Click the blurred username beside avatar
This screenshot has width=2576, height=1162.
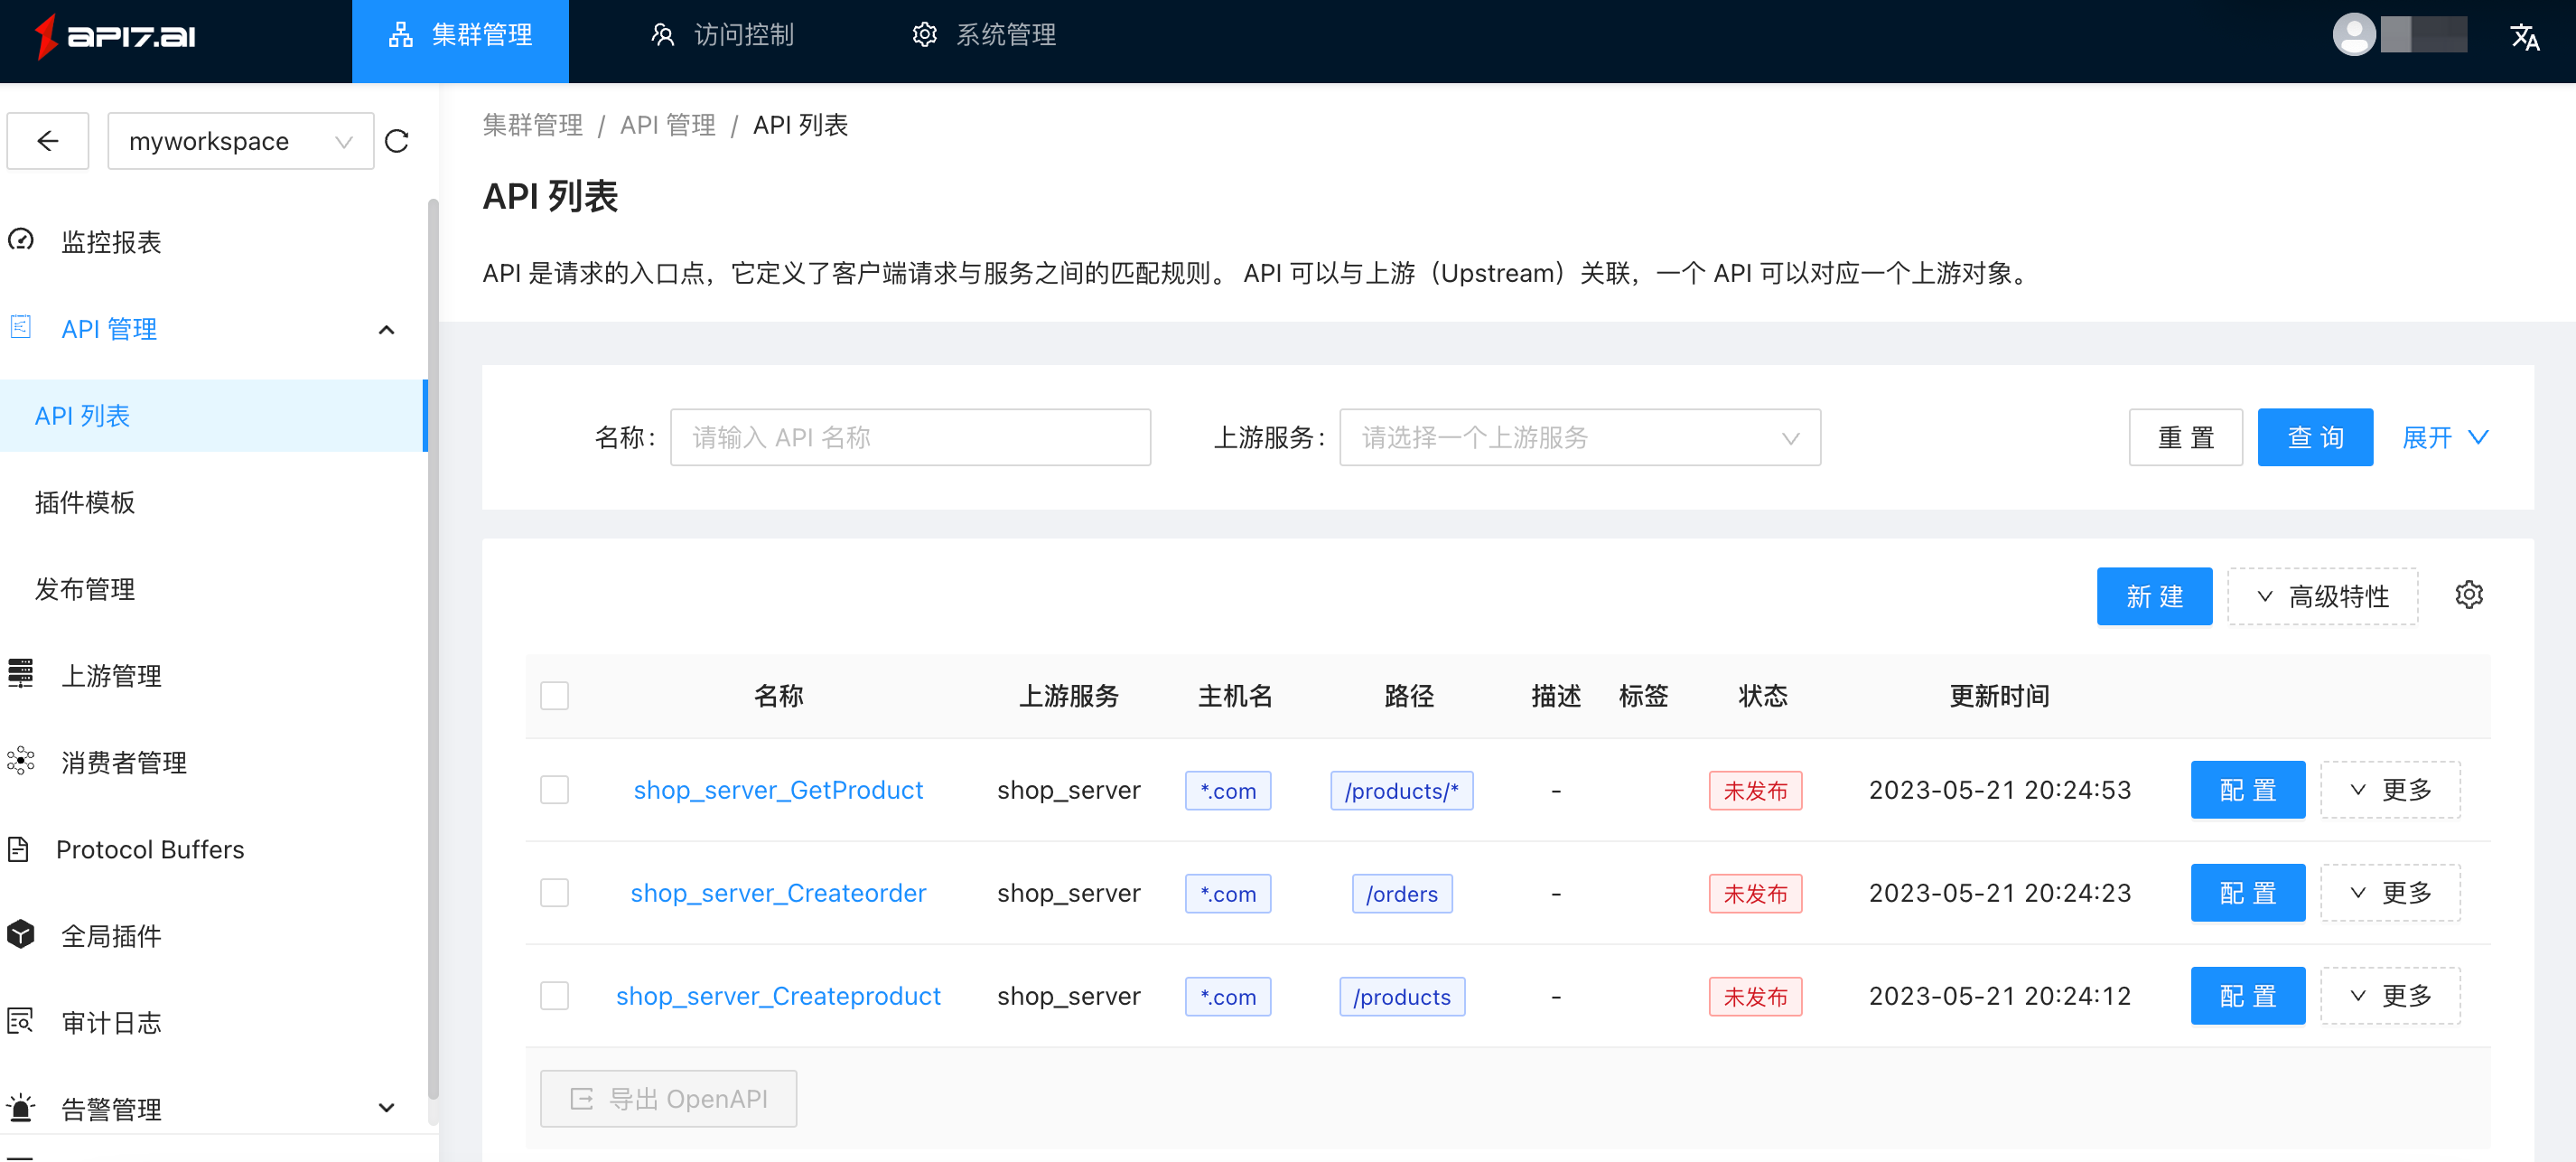2423,35
